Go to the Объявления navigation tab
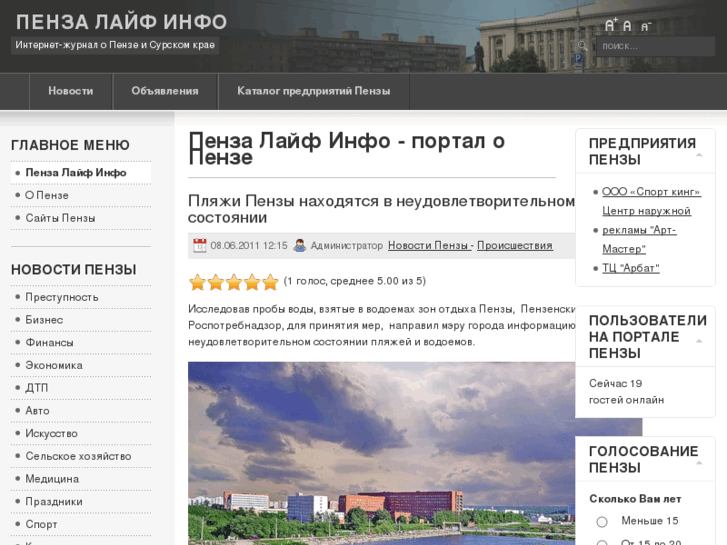Viewport: 727px width, 545px height. pos(165,91)
